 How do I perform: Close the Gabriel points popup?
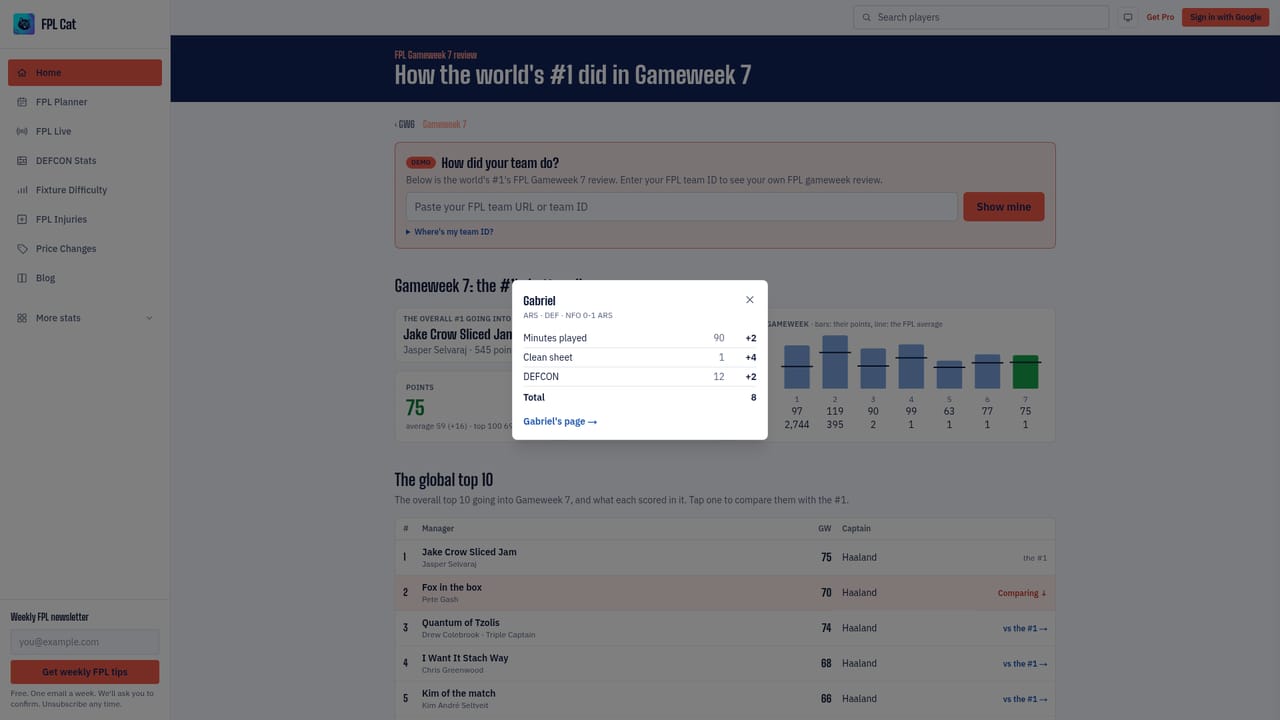point(750,300)
